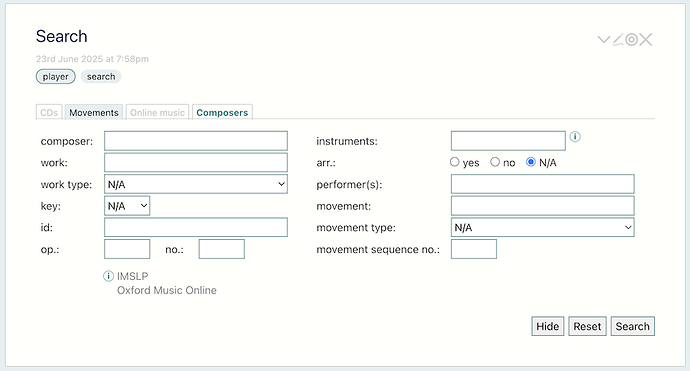Screen dimensions: 690x371
Task: Select the Online music tab
Action: [157, 112]
